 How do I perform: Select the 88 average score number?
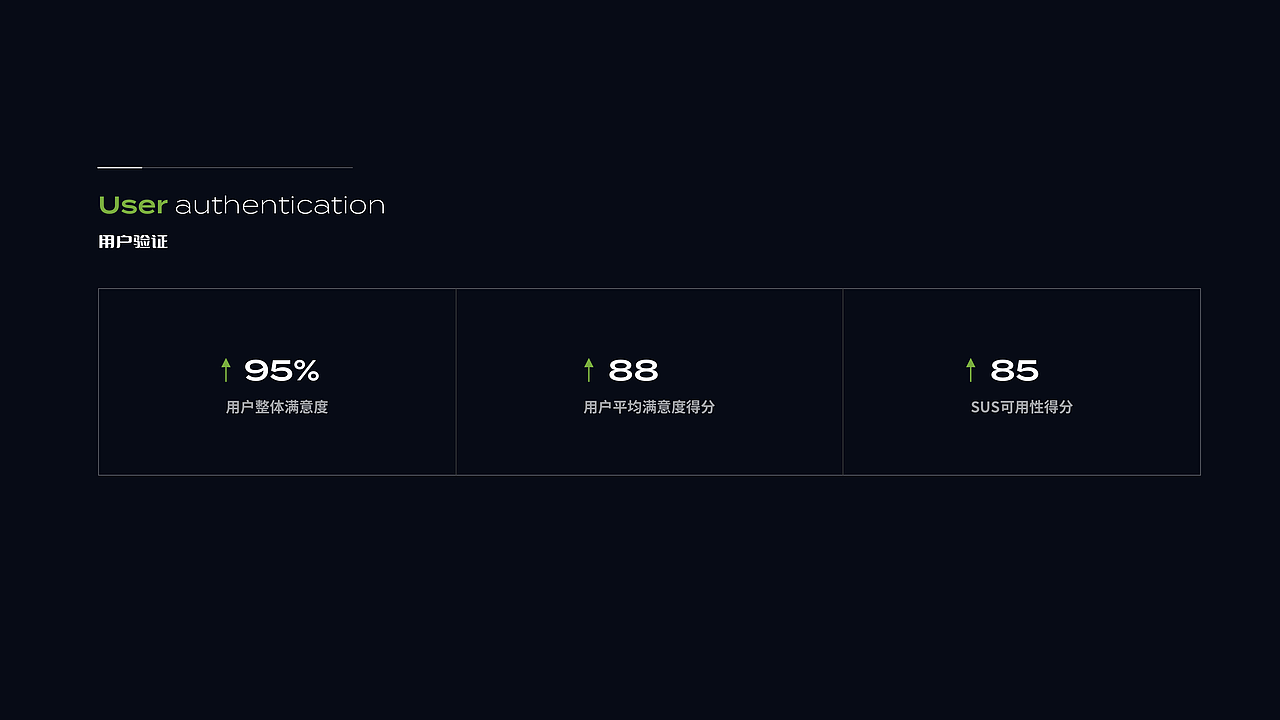(633, 371)
